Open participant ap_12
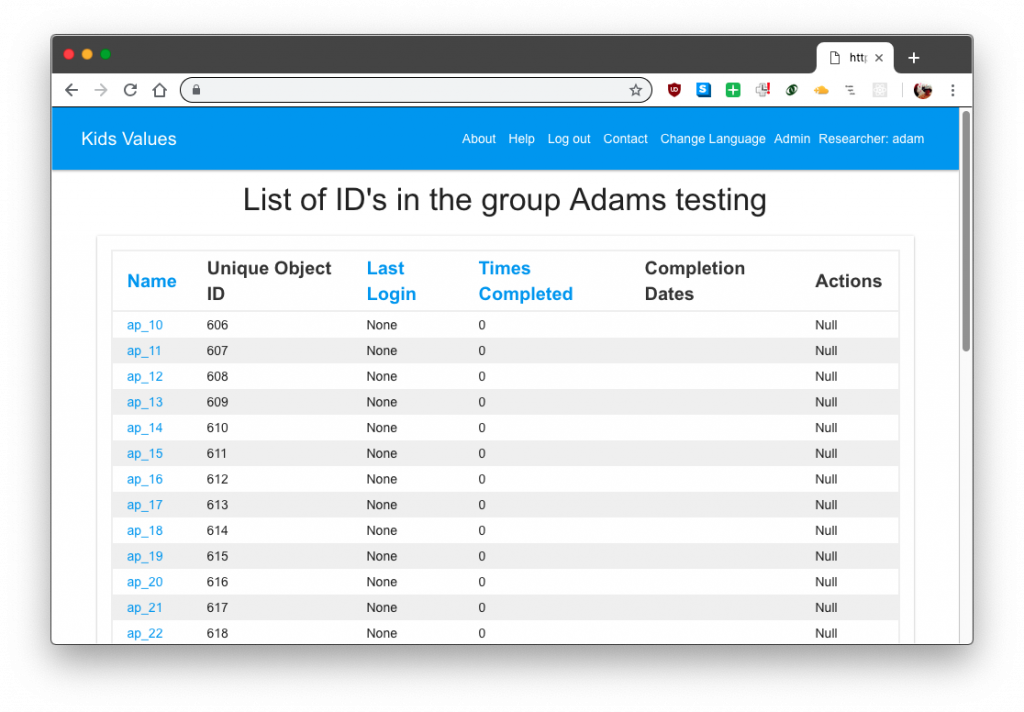1024x712 pixels. click(144, 376)
